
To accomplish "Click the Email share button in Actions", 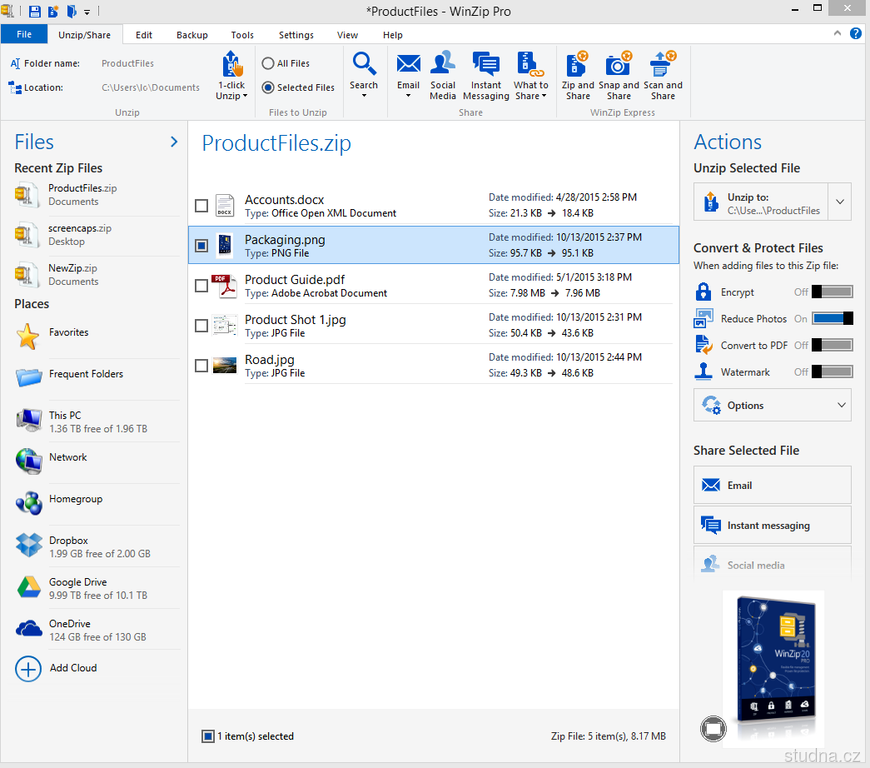I will (772, 485).
